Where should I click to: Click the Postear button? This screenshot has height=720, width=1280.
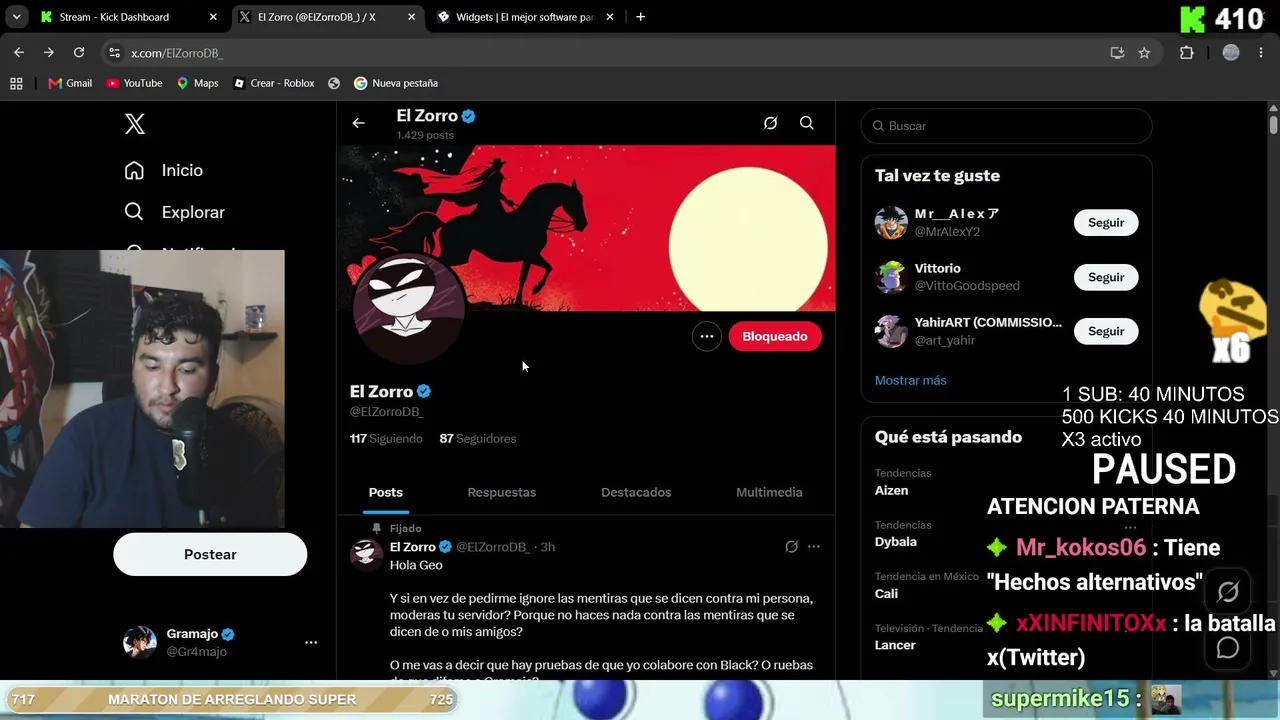[x=210, y=554]
